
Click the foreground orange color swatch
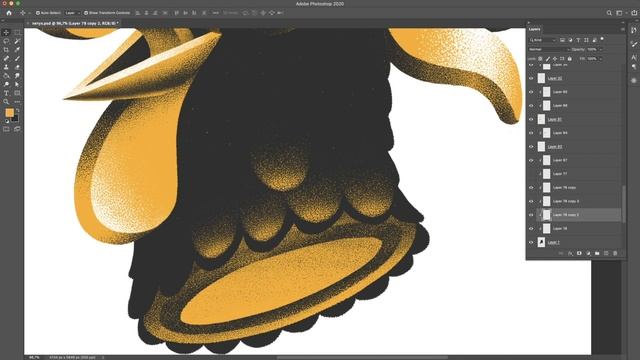coord(9,113)
